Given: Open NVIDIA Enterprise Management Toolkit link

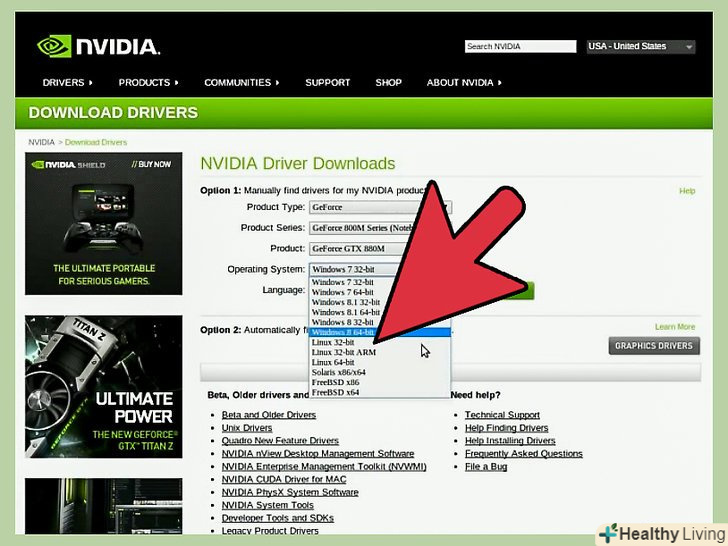Looking at the screenshot, I should [x=324, y=467].
